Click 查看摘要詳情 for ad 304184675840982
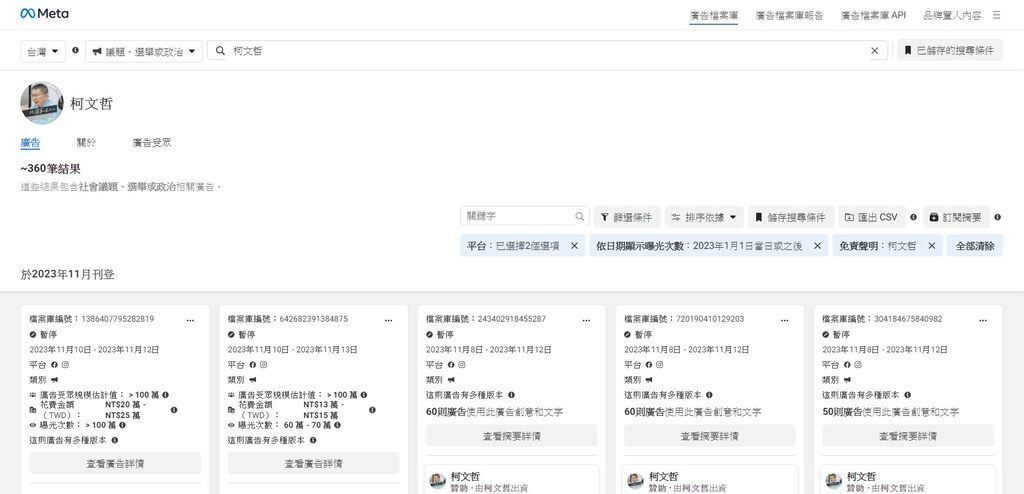Screen dimensions: 1024x494 click(x=908, y=436)
